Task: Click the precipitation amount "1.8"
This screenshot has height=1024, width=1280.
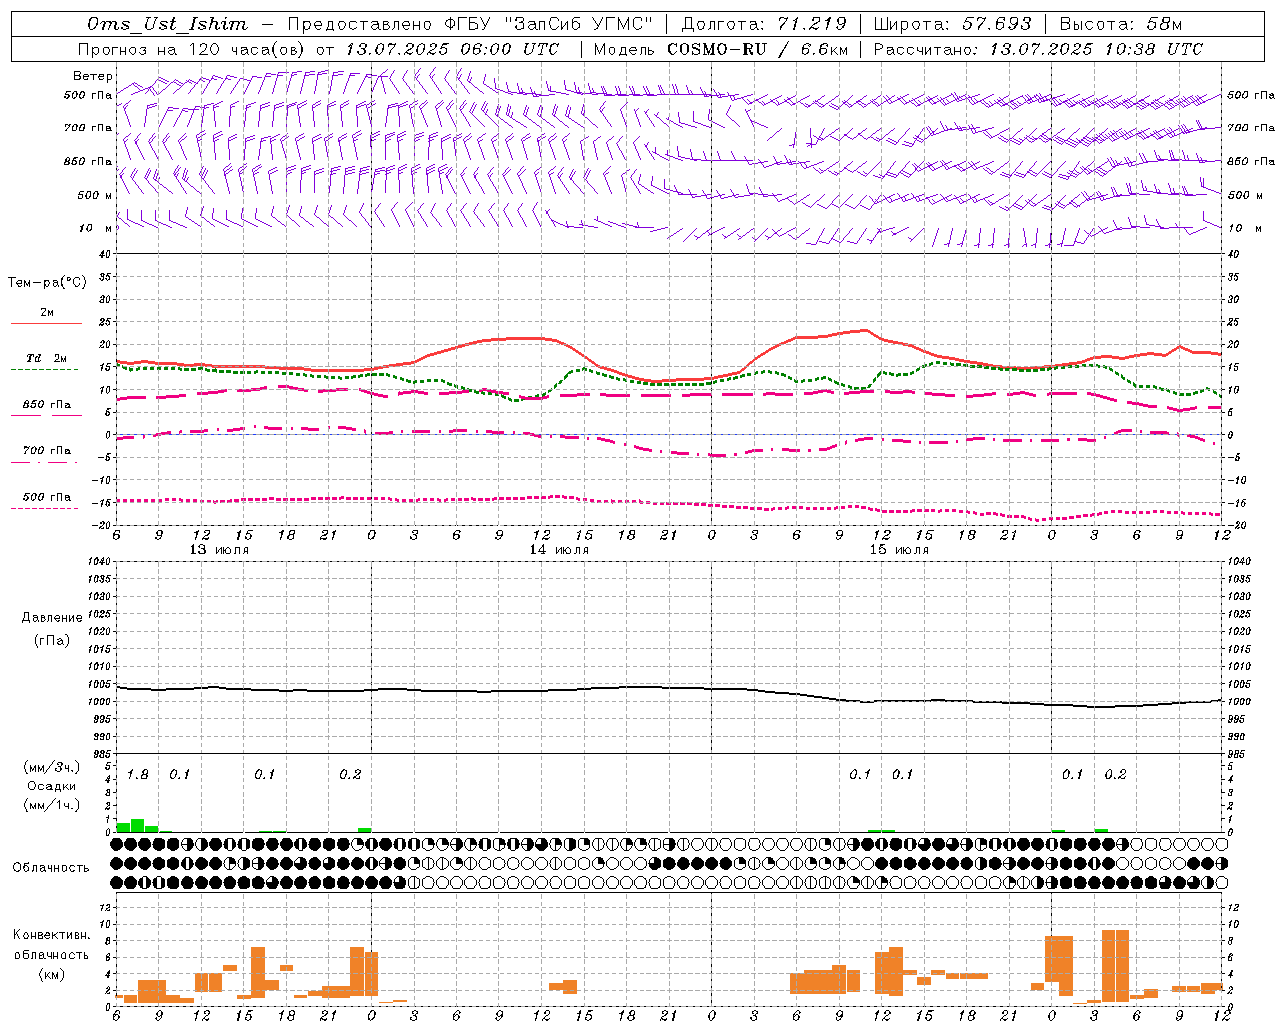Action: click(138, 775)
